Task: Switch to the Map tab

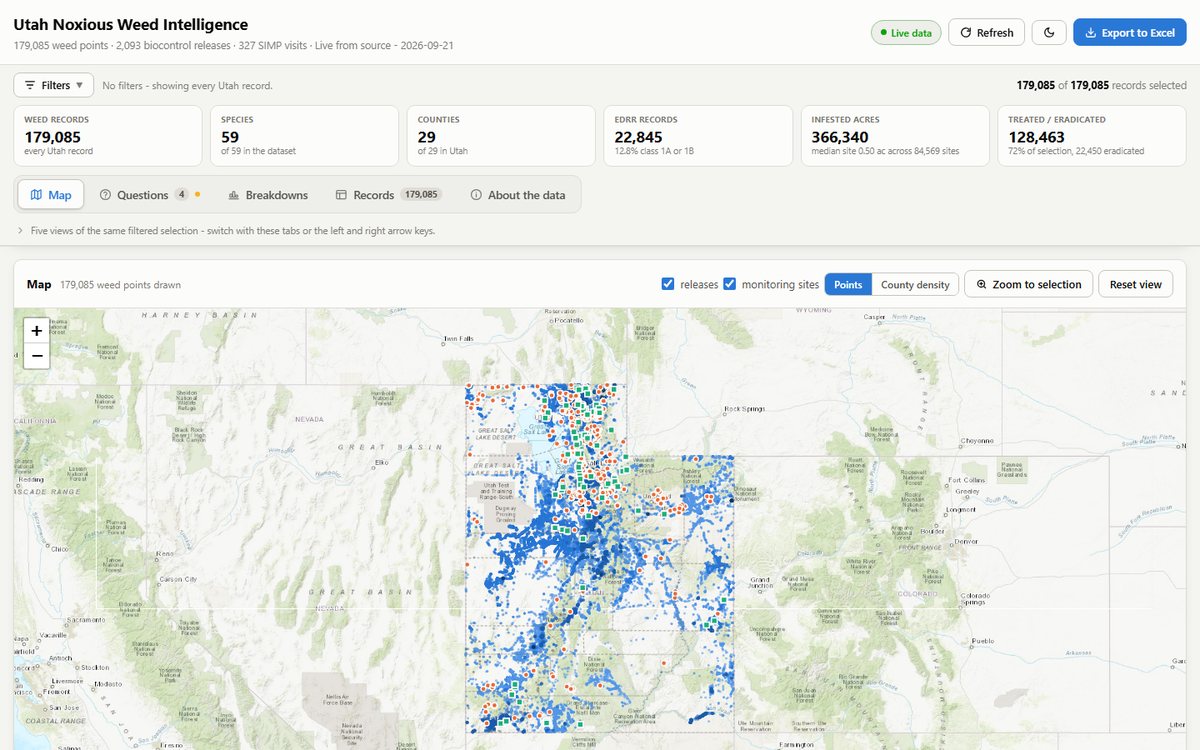Action: click(51, 195)
